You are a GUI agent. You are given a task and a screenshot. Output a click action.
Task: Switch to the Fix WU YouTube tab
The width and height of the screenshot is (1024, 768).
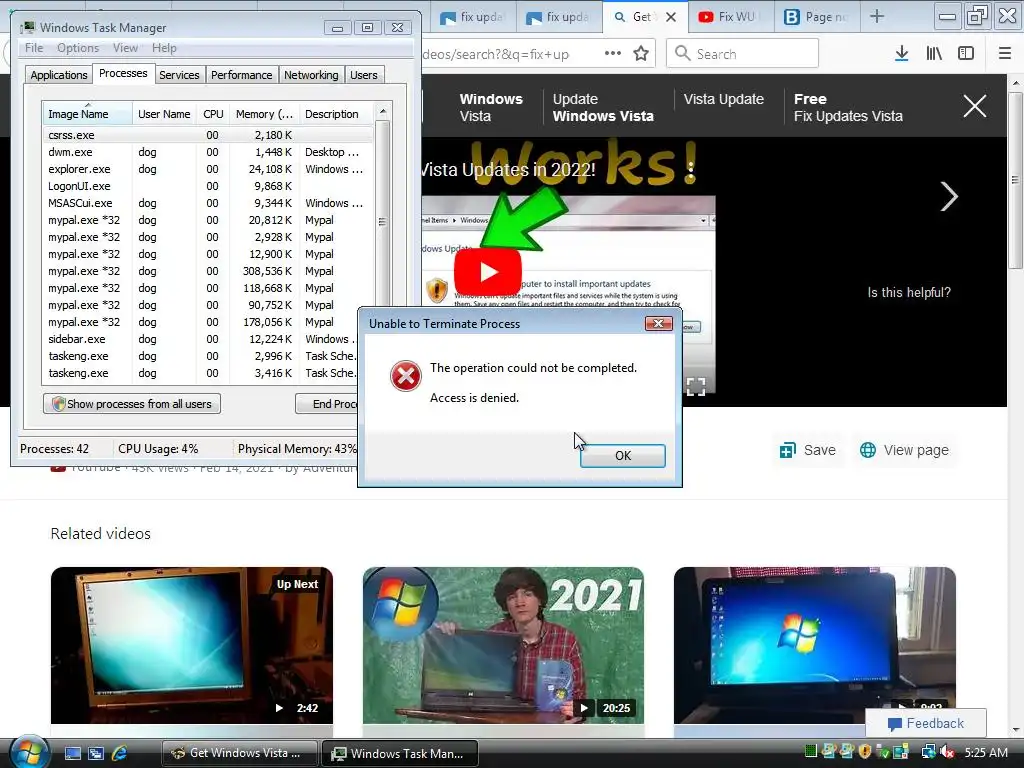point(731,17)
